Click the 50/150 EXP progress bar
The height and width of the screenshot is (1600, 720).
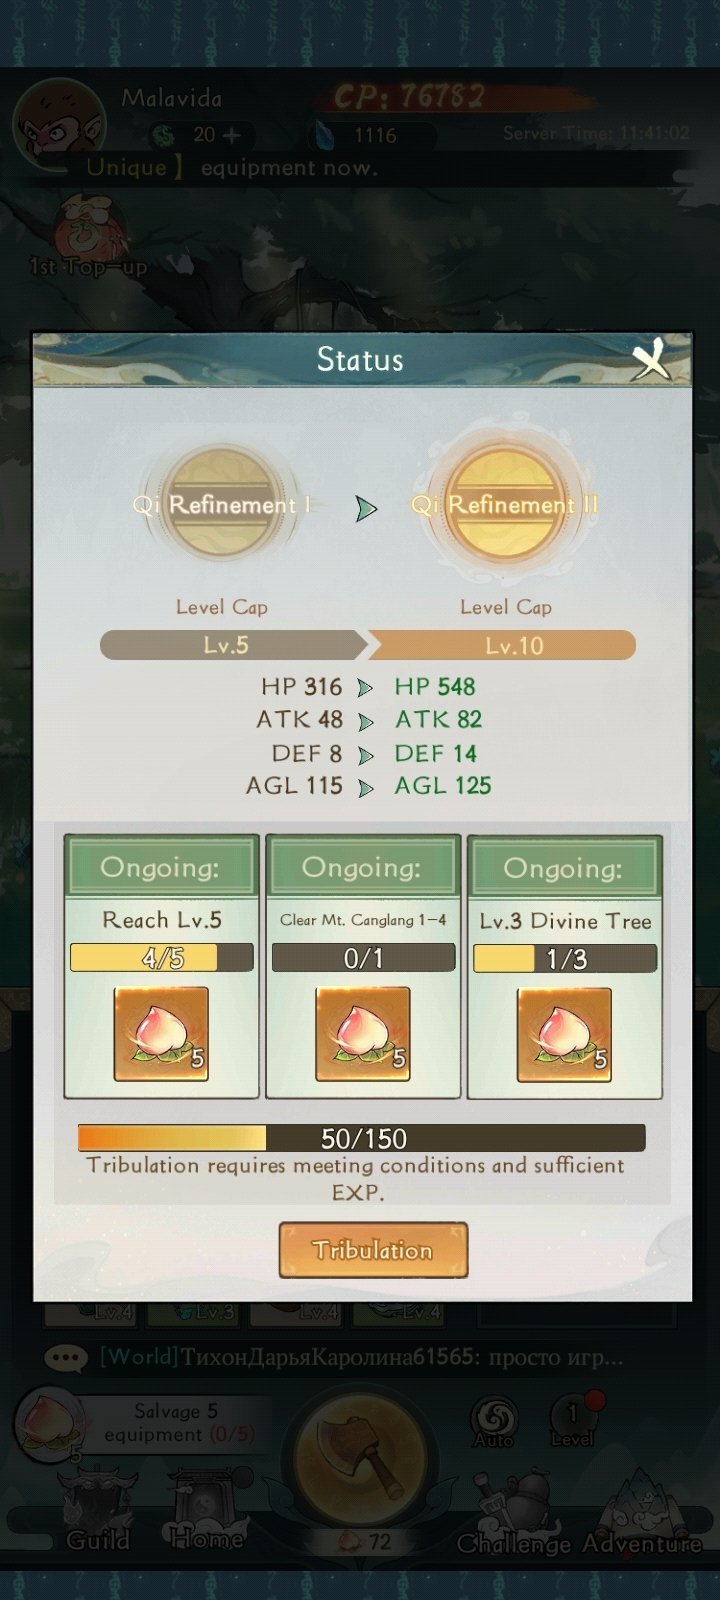[x=362, y=1138]
